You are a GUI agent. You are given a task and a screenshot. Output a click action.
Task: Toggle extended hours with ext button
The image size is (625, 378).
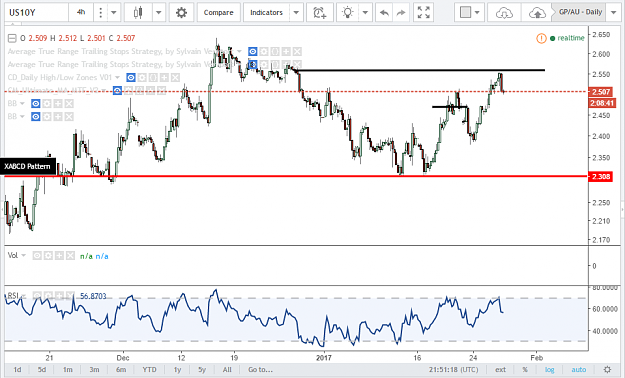[x=501, y=370]
